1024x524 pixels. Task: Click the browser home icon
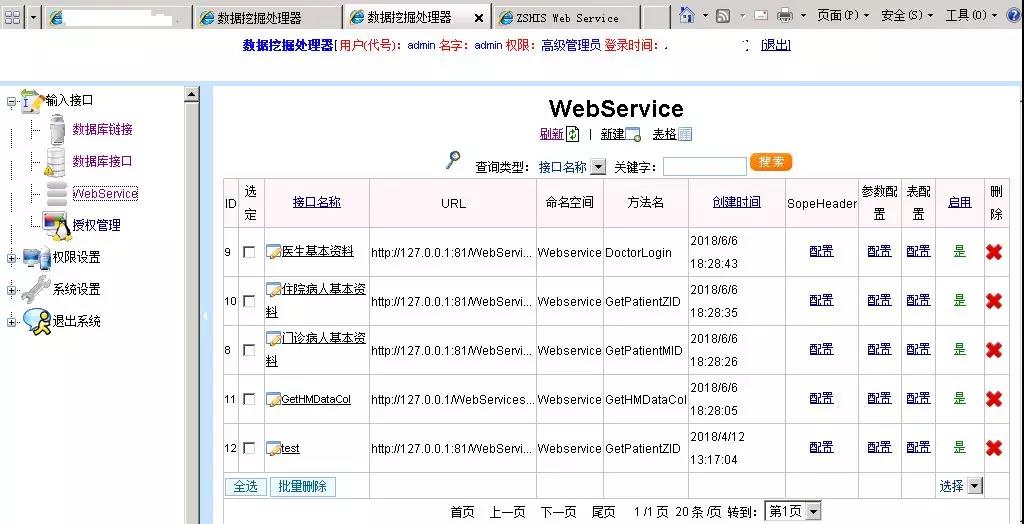click(686, 14)
